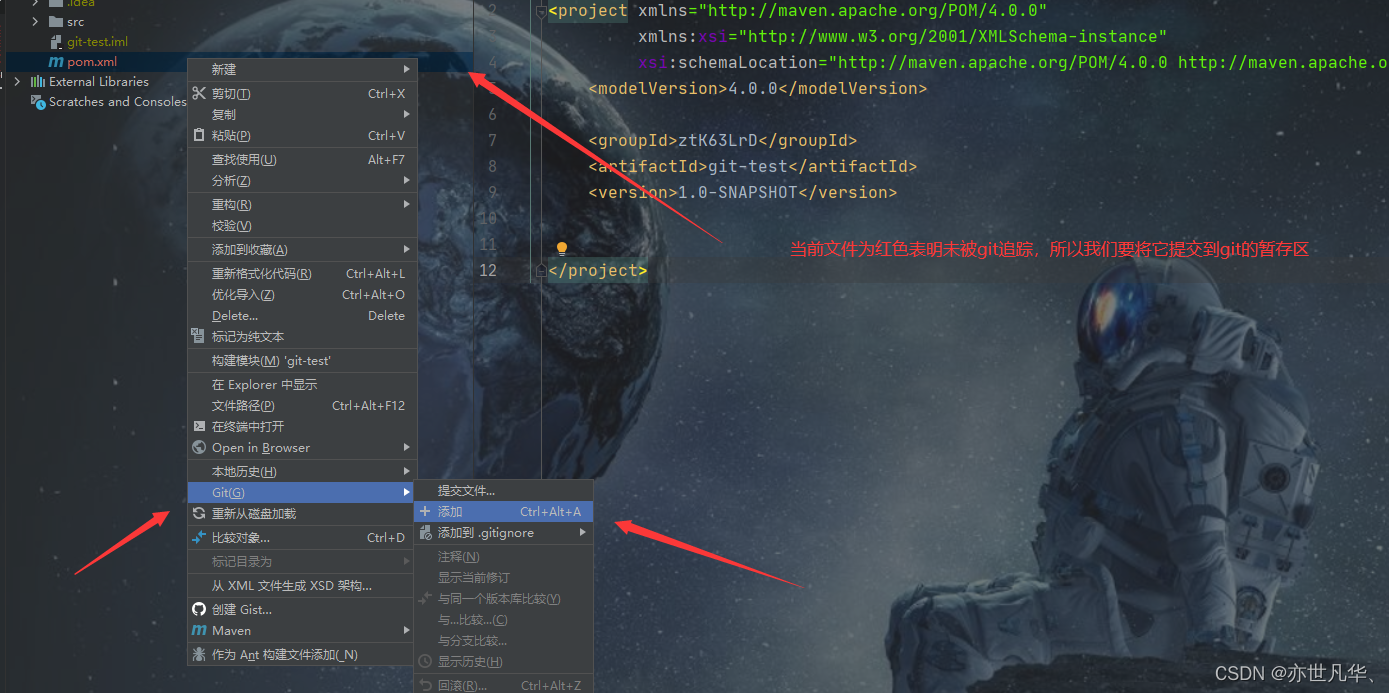The image size is (1389, 693).
Task: Click line number 7 in the gutter
Action: pos(492,140)
